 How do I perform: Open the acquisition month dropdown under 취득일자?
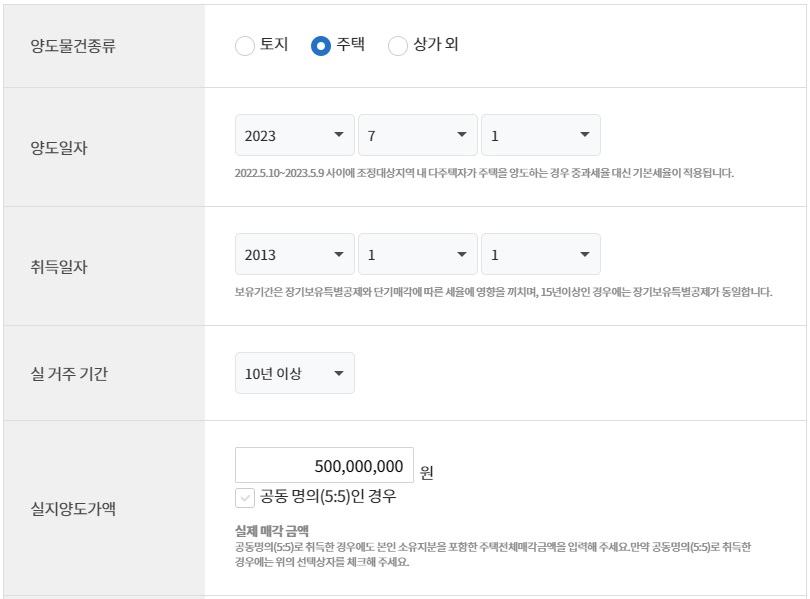click(417, 253)
